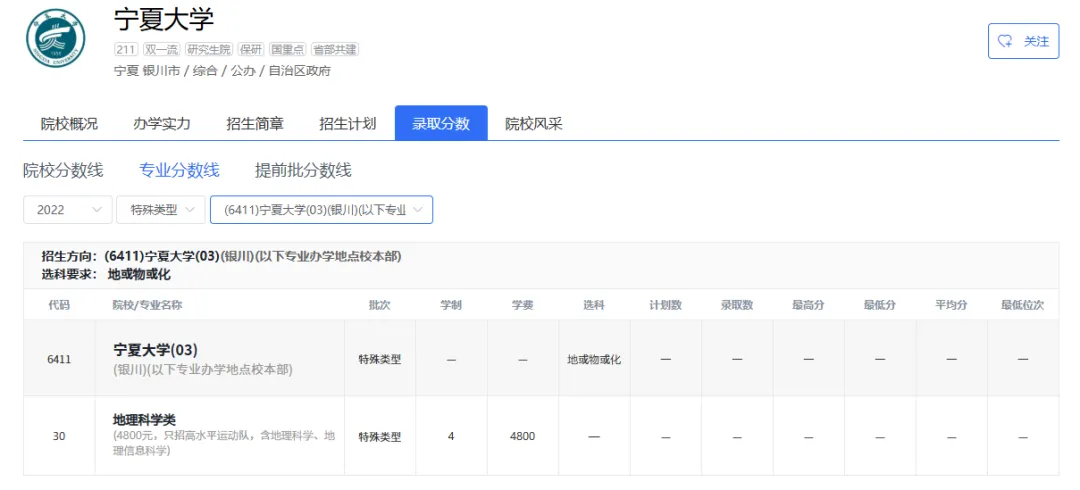Click the 学费 column header
The width and height of the screenshot is (1080, 490).
coord(523,305)
